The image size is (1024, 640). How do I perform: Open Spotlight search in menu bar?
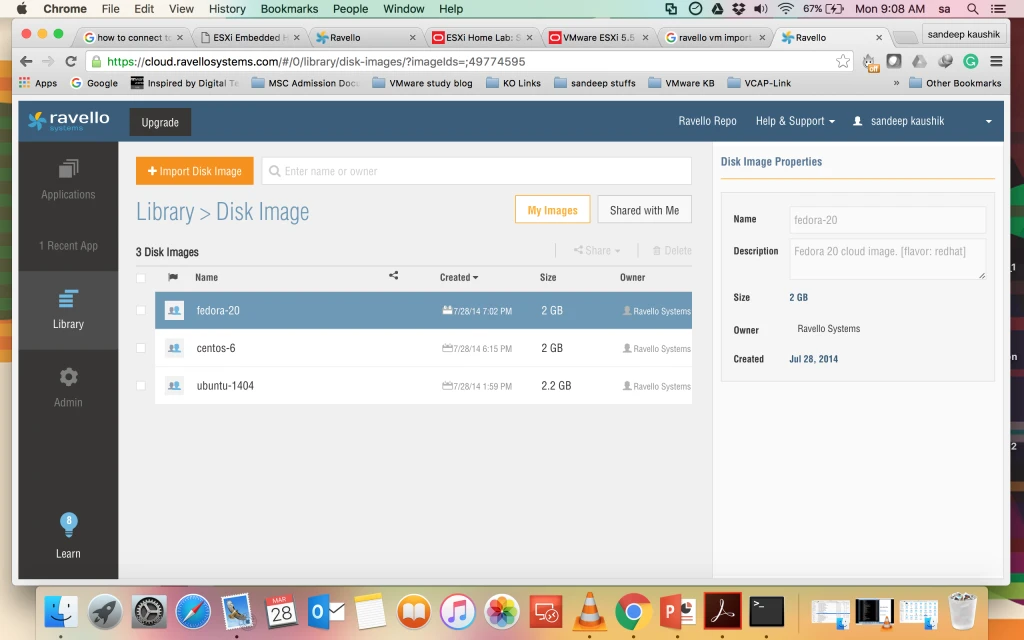pos(972,8)
